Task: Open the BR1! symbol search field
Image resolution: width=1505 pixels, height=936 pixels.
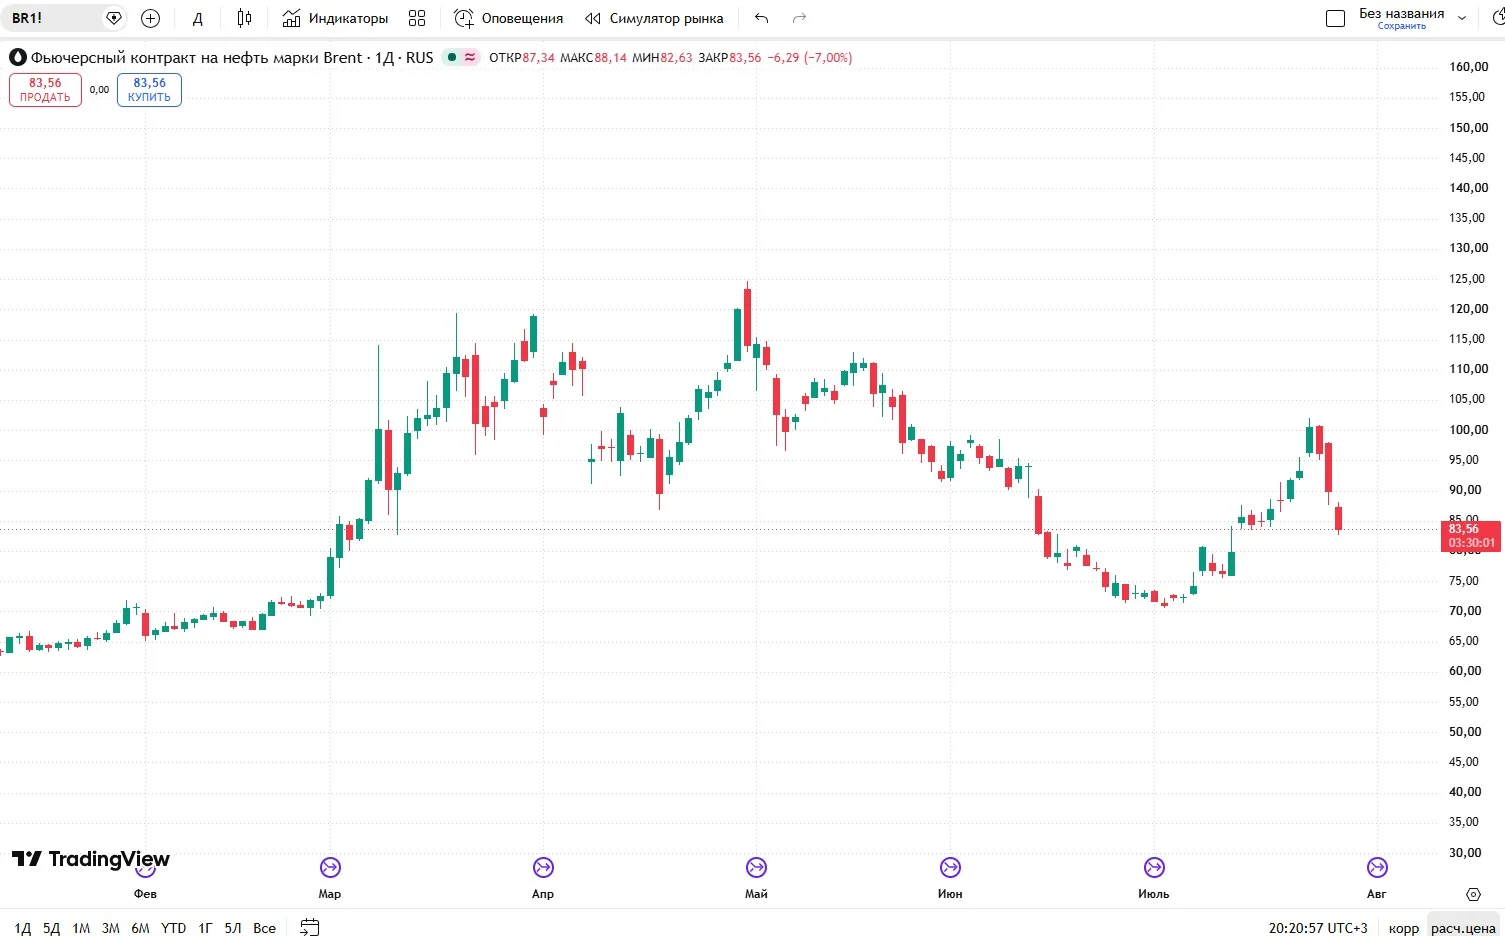Action: click(52, 18)
